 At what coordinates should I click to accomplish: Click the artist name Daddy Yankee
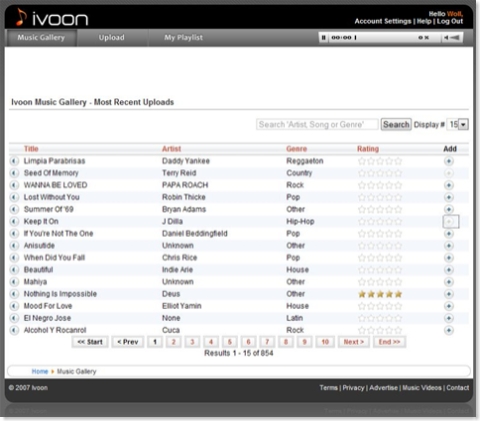pyautogui.click(x=186, y=161)
